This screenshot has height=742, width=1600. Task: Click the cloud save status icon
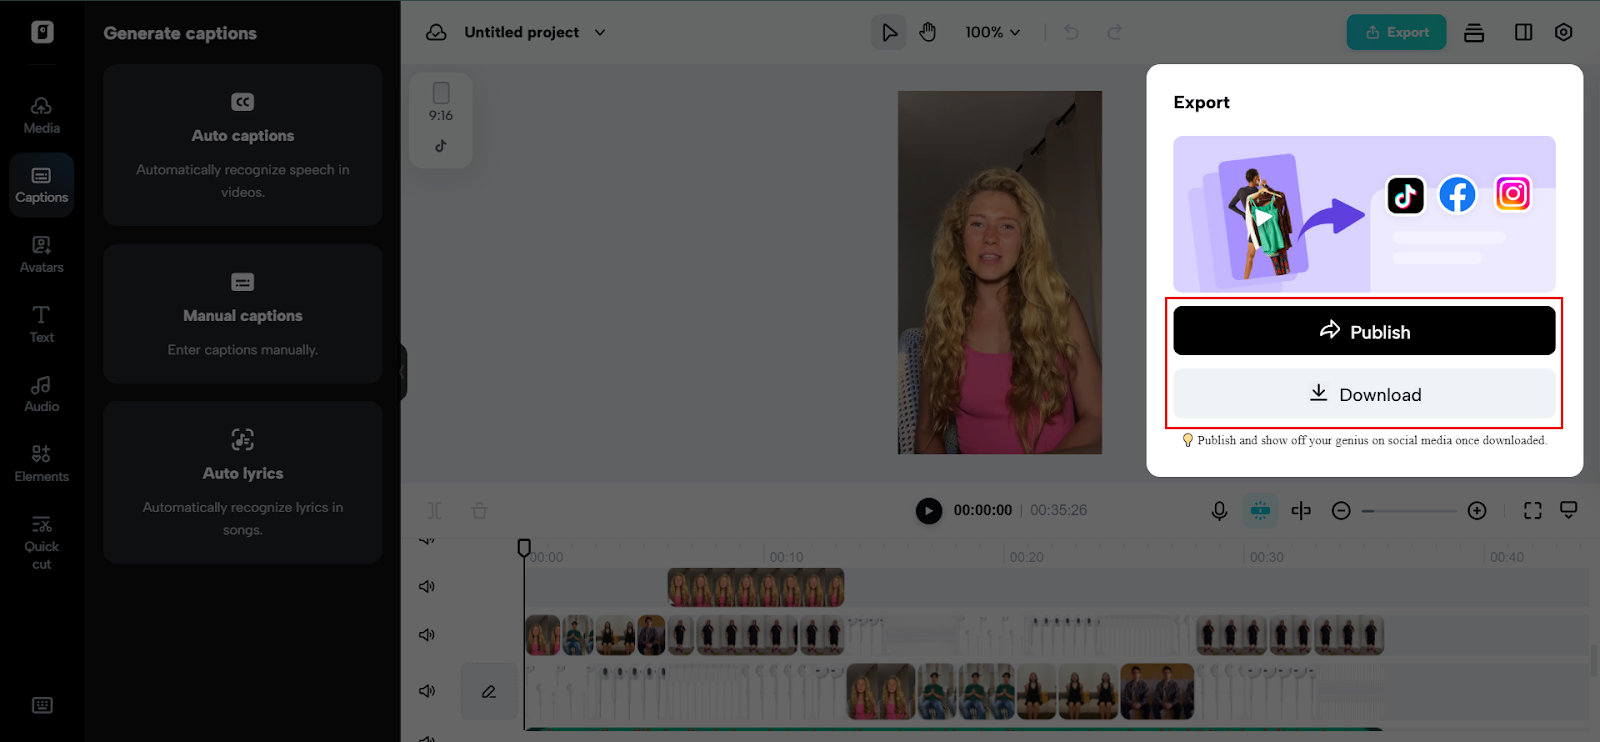[436, 32]
